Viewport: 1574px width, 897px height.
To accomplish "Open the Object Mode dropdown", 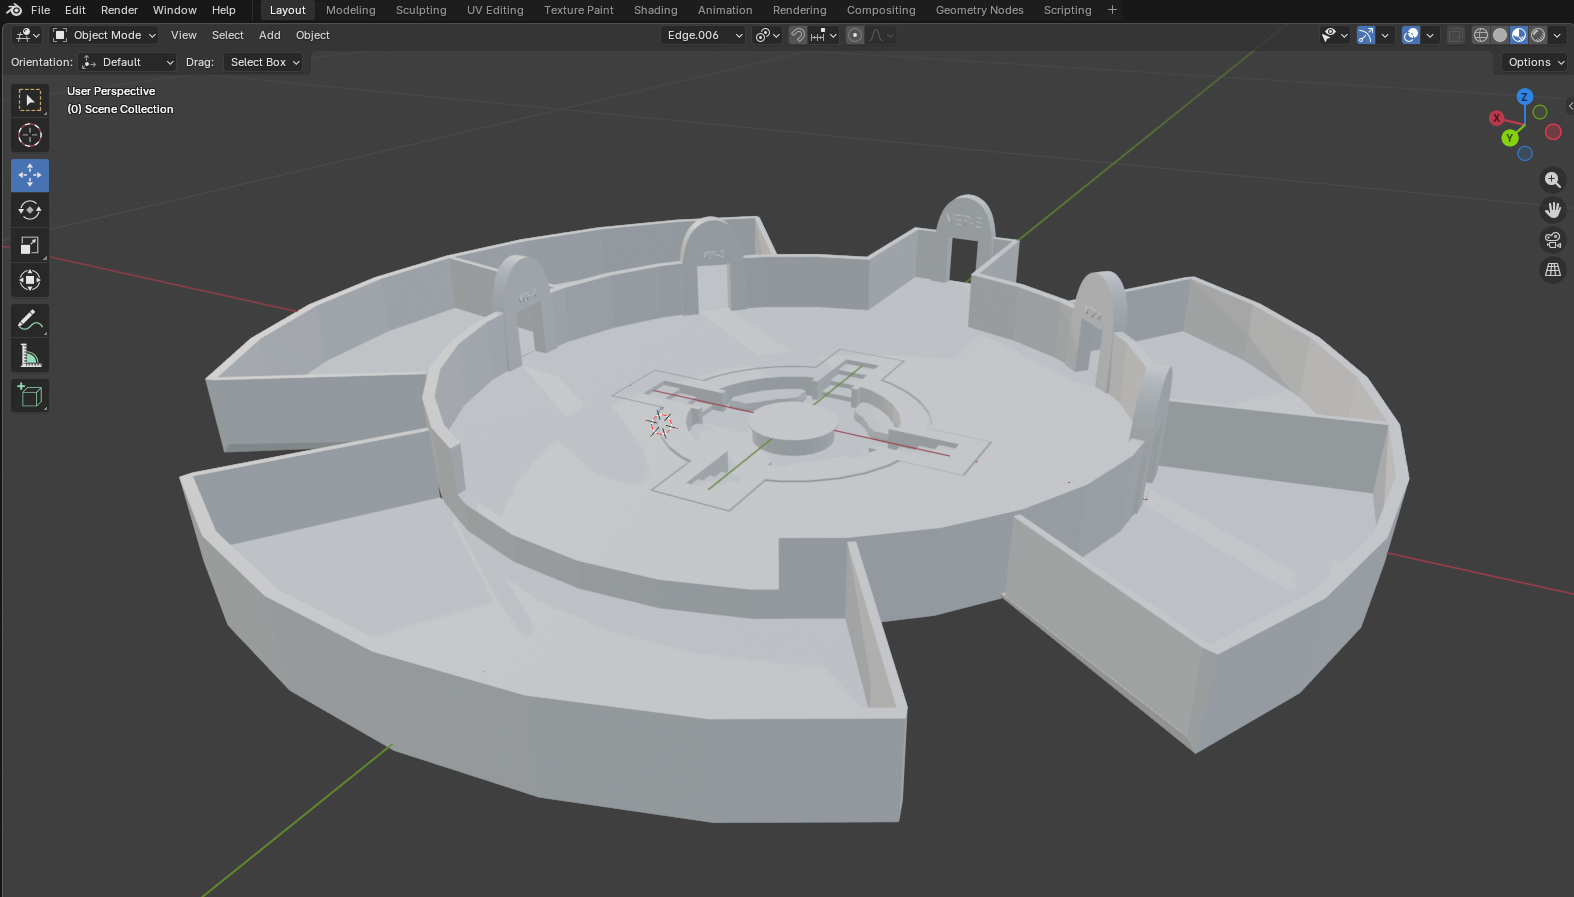I will pyautogui.click(x=105, y=35).
